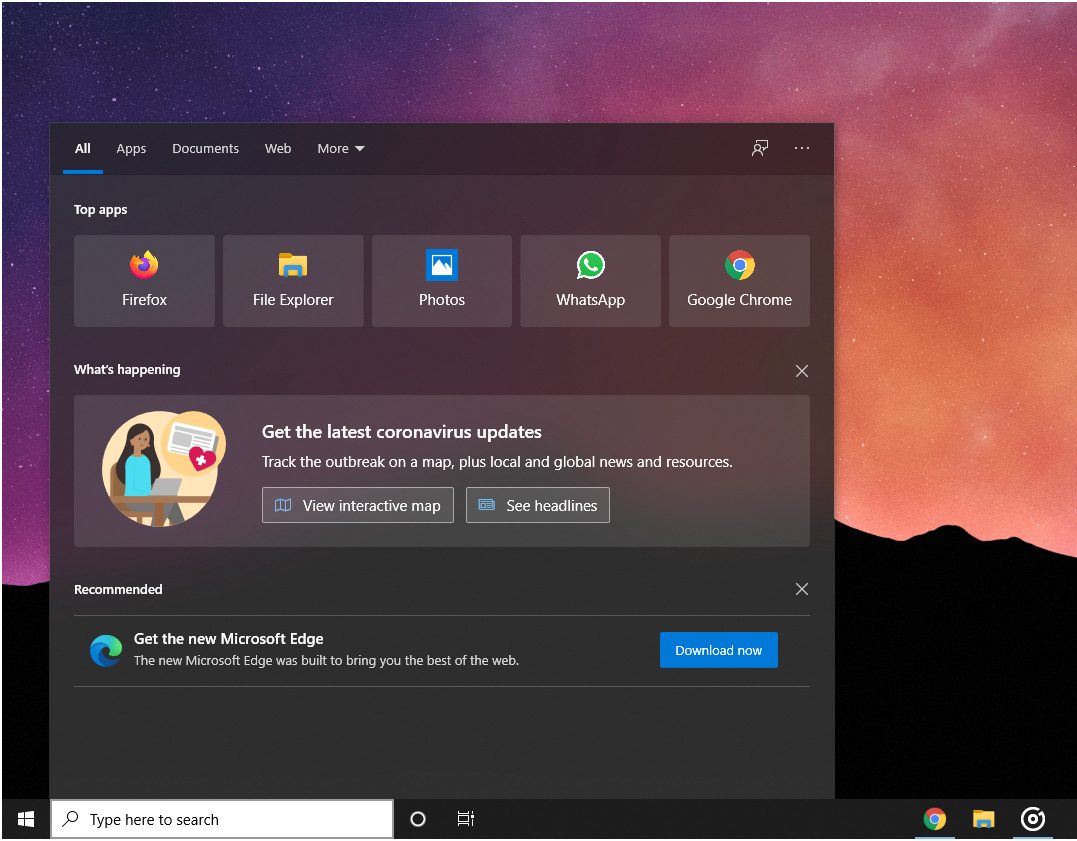Open Chrome from the taskbar
Image resolution: width=1077 pixels, height=841 pixels.
click(935, 818)
